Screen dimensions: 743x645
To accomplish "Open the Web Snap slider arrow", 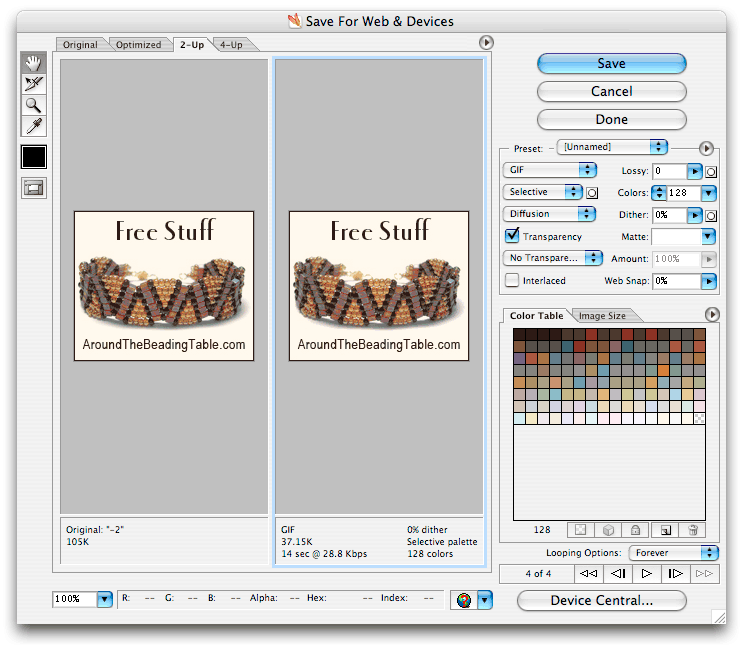I will (x=708, y=282).
